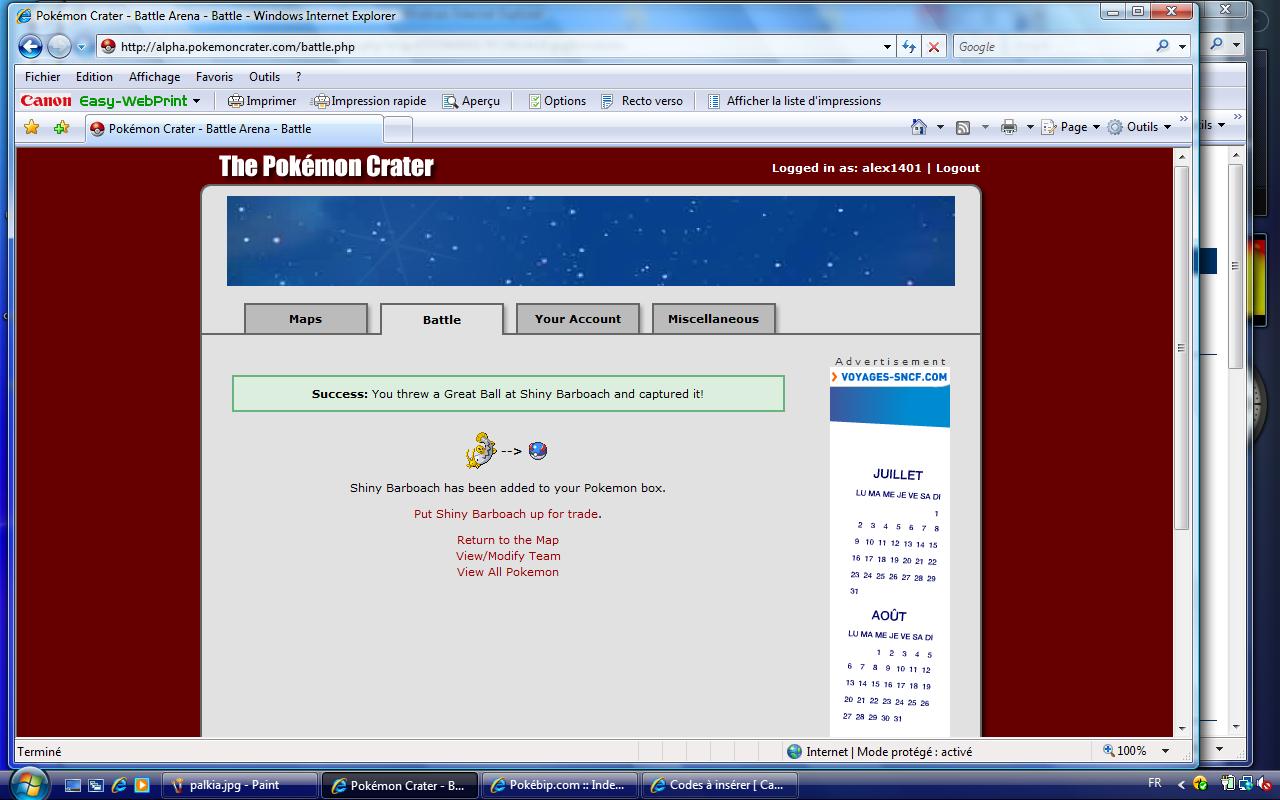Open the zoom level 100% dropdown
1280x800 pixels.
tap(1165, 751)
